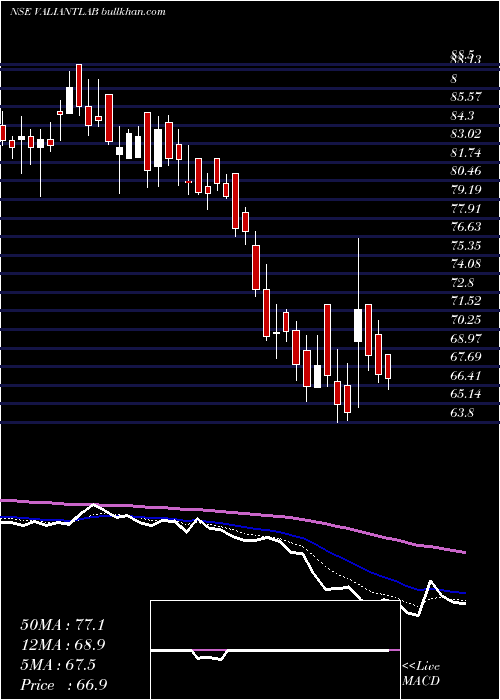Click the 50MA : 77.1 readout

(63, 625)
